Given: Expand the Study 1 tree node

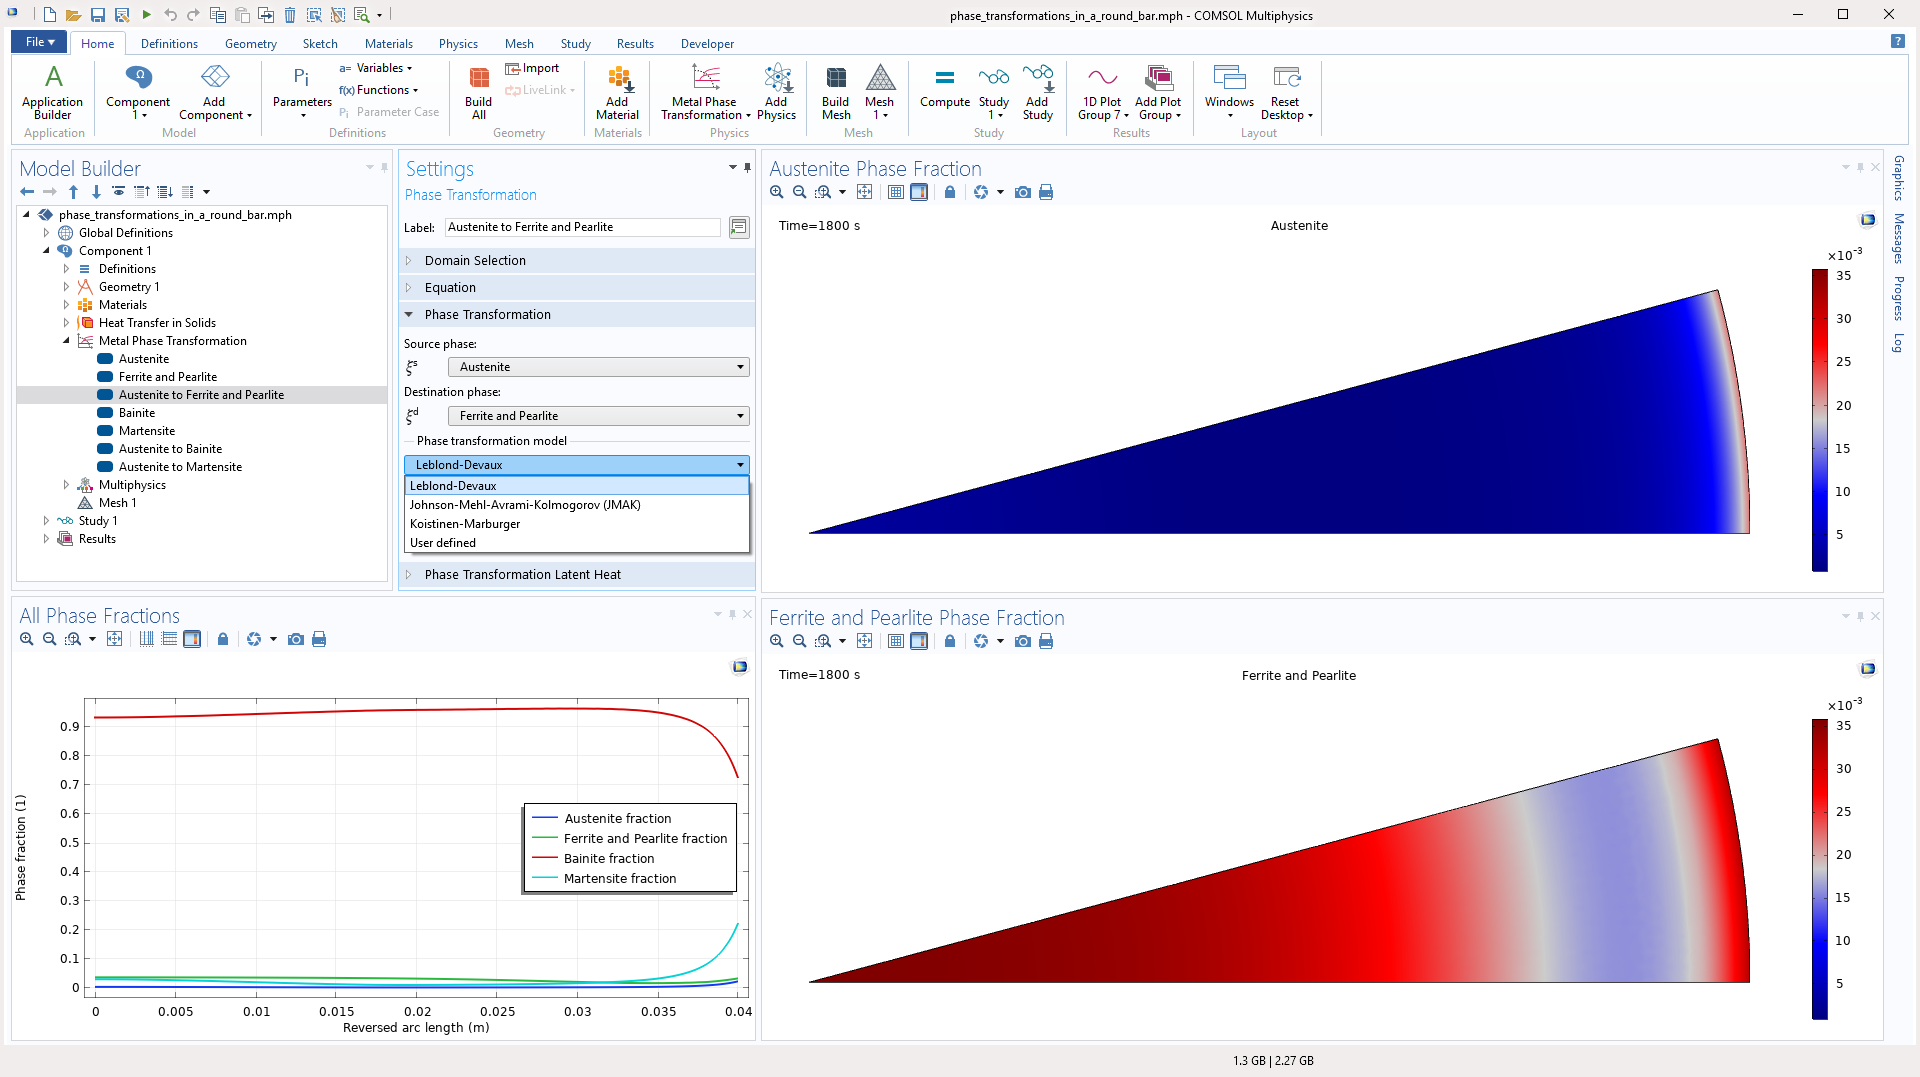Looking at the screenshot, I should click(46, 521).
